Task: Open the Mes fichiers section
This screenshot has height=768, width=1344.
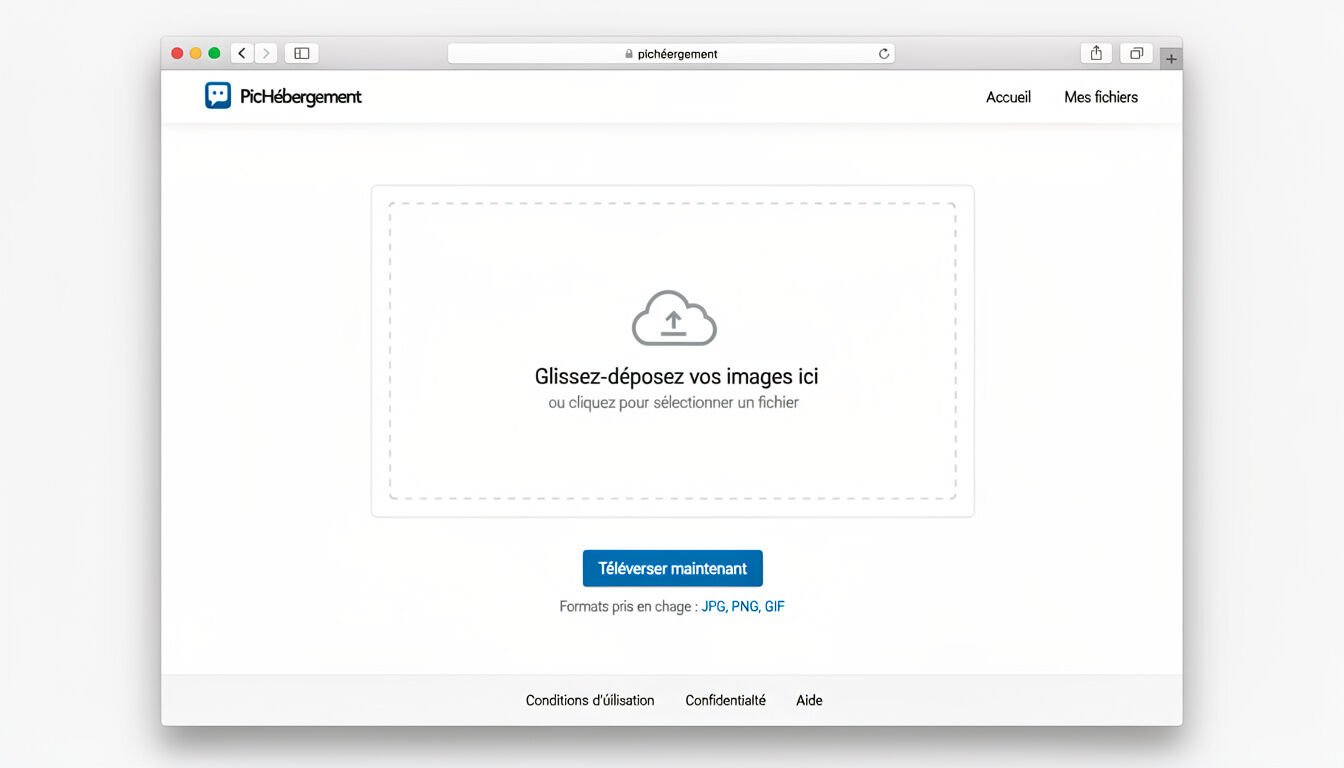Action: (1101, 96)
